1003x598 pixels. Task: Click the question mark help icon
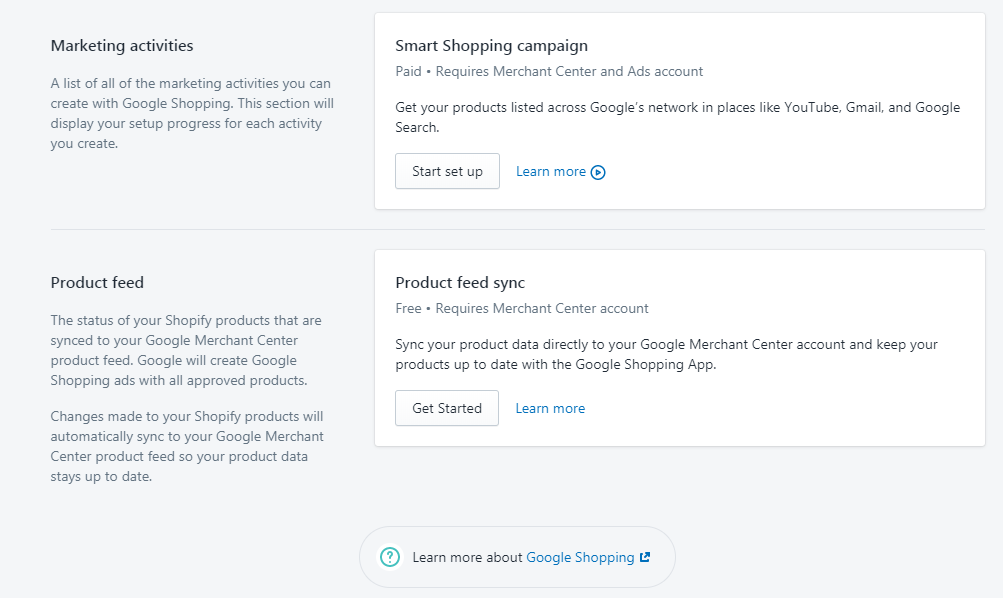point(390,557)
